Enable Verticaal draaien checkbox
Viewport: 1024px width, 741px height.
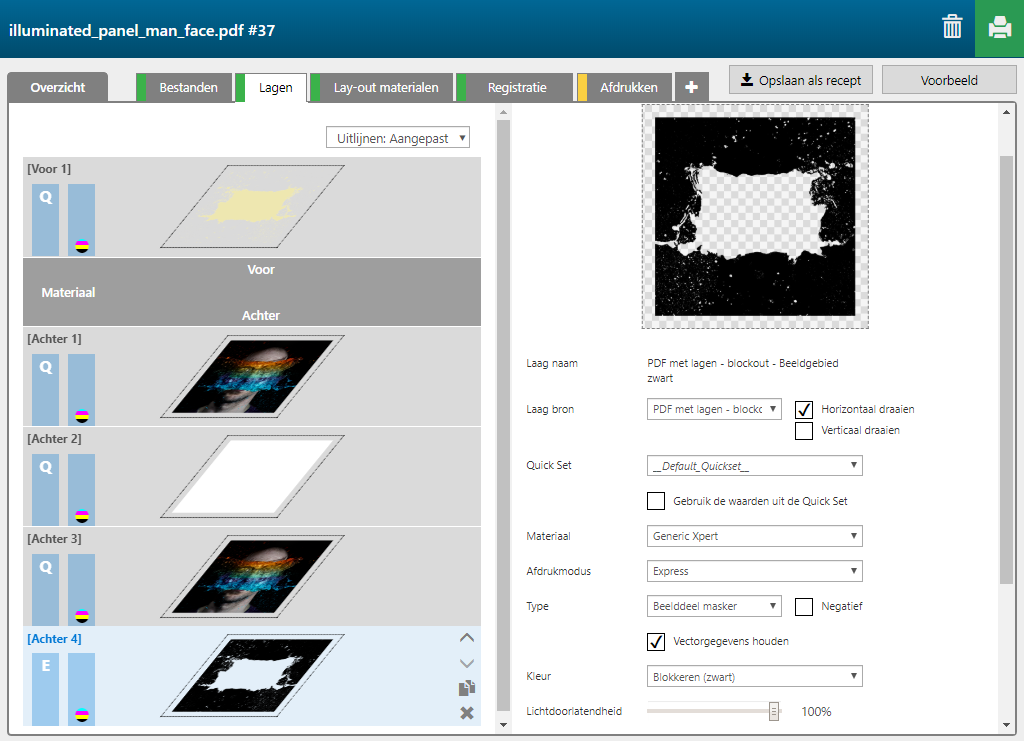click(x=804, y=431)
